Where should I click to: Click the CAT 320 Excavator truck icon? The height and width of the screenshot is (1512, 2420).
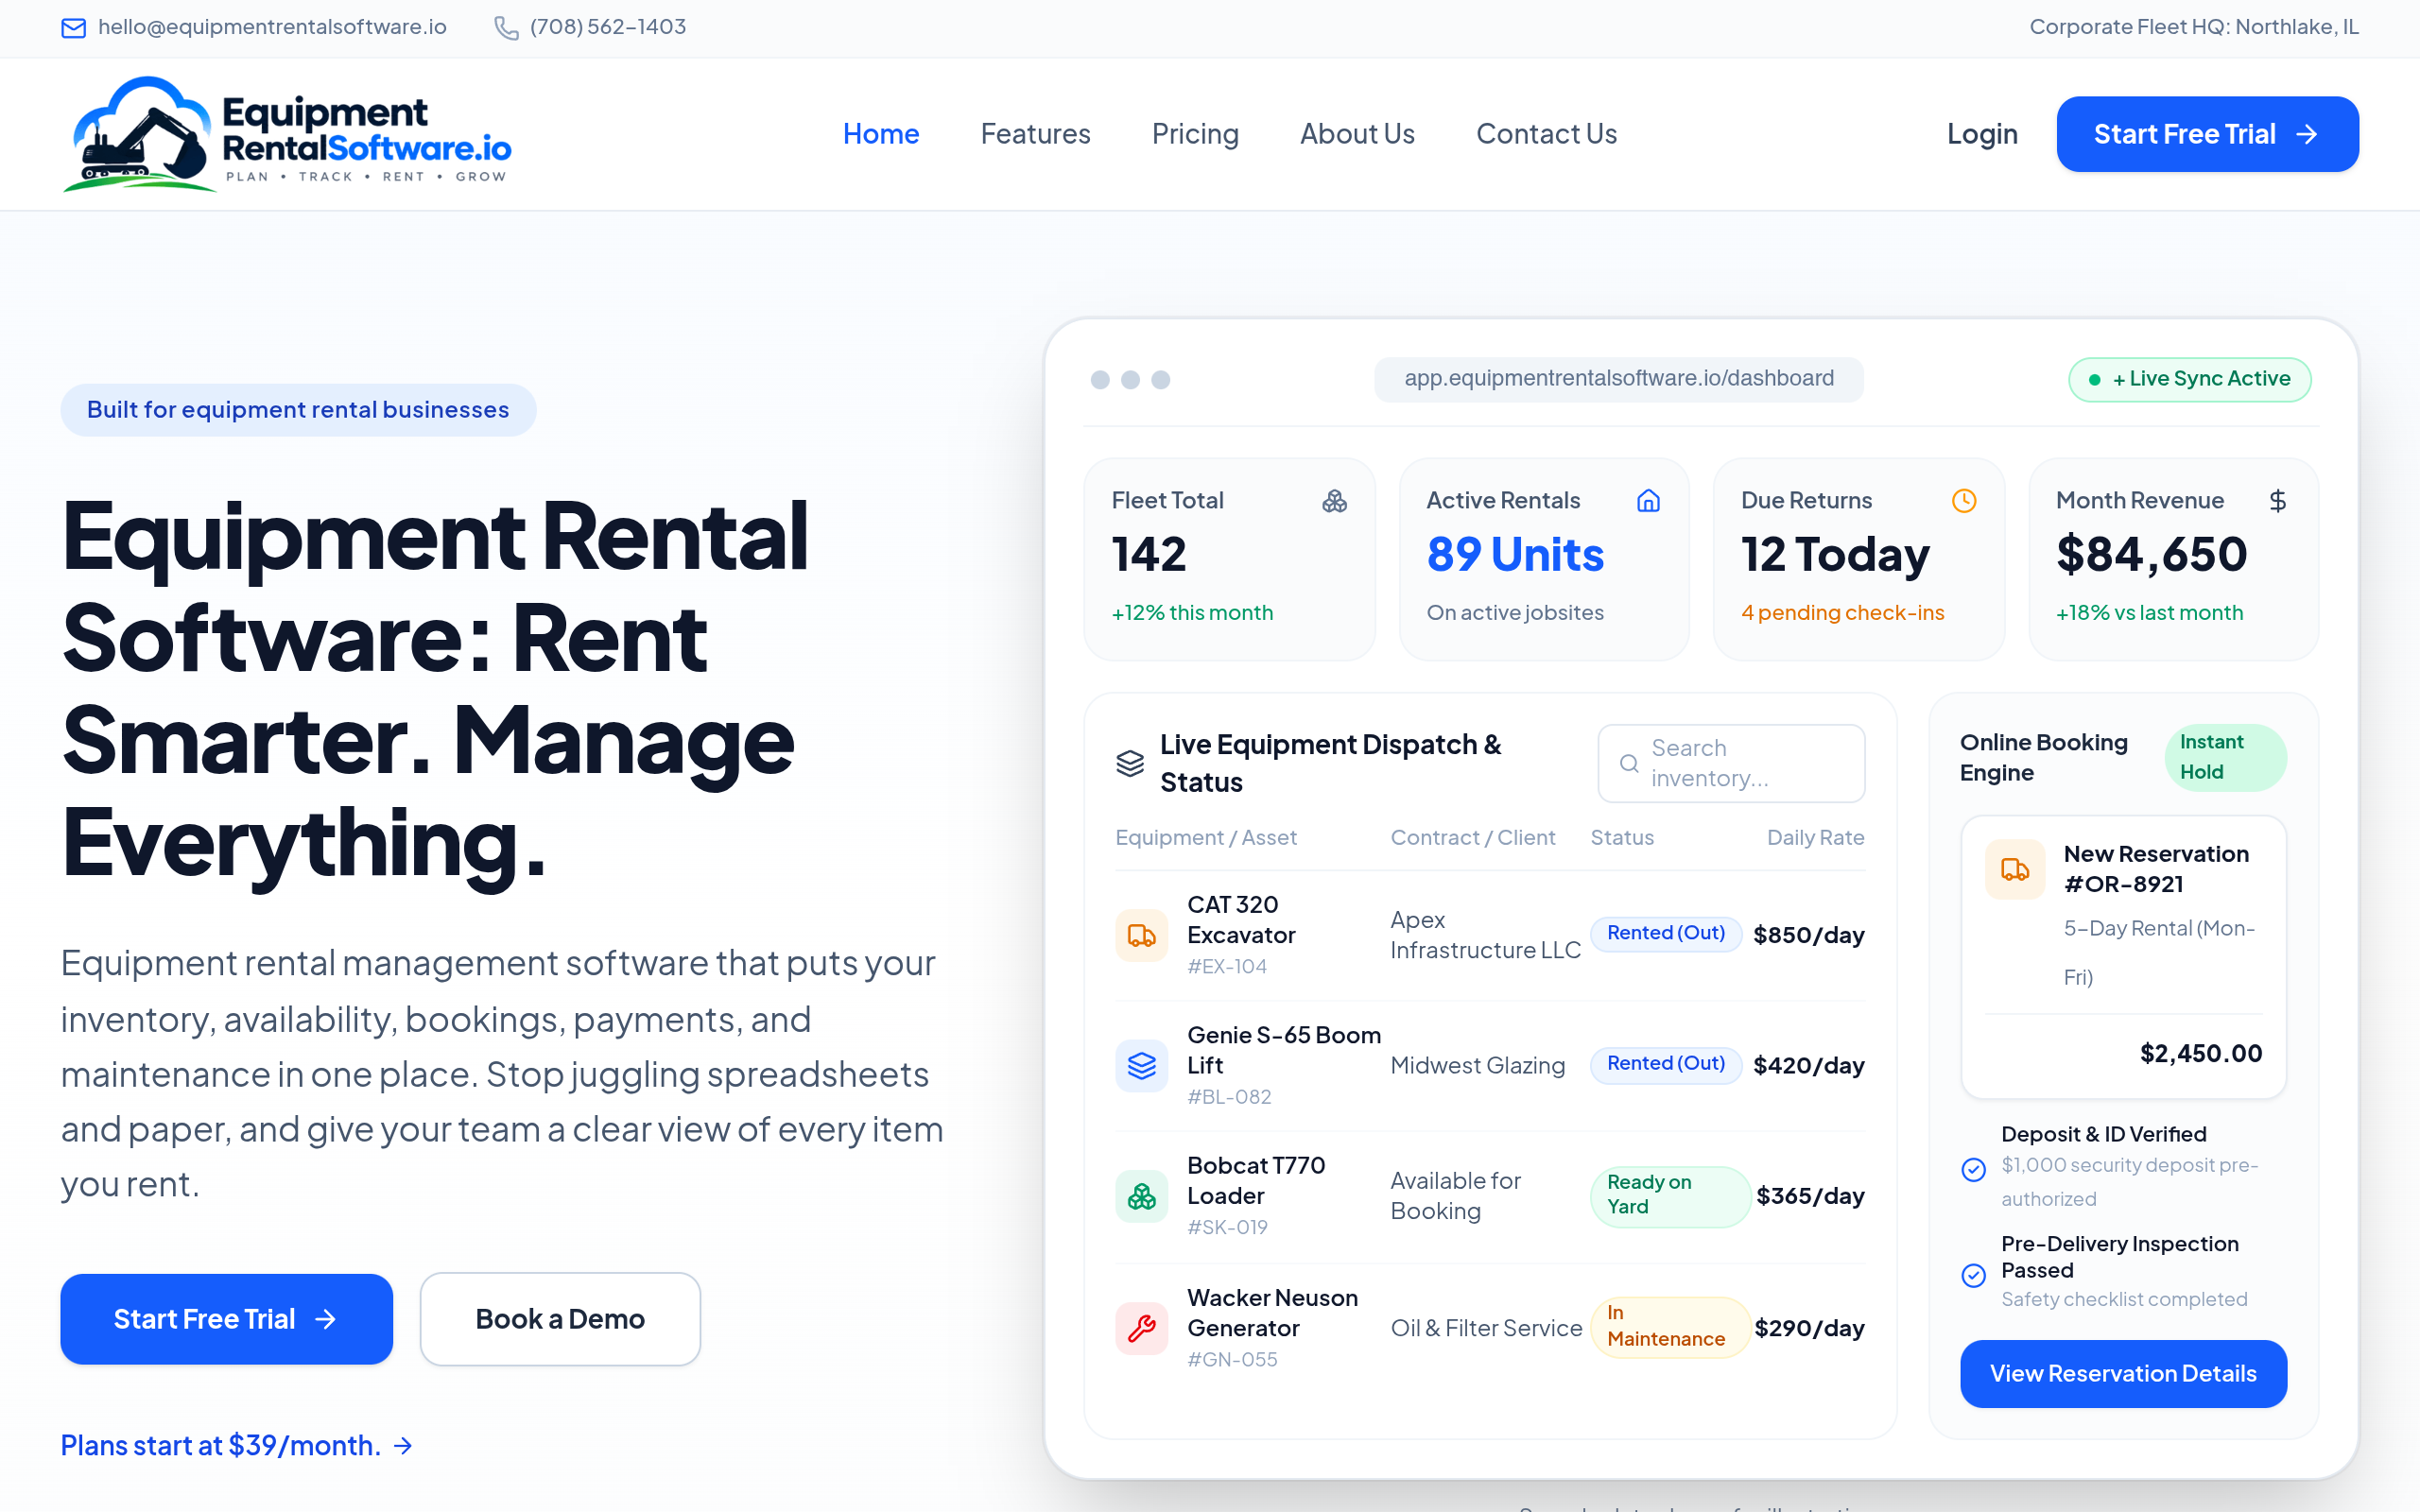1142,935
